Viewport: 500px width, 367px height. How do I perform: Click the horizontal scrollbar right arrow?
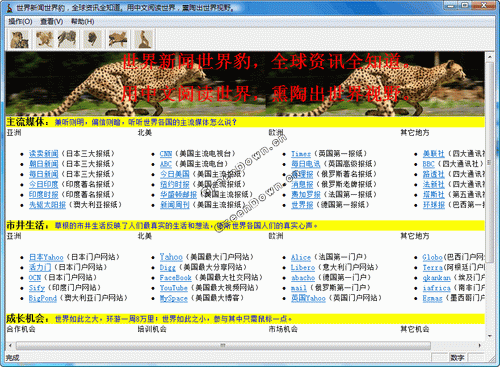pyautogui.click(x=480, y=346)
